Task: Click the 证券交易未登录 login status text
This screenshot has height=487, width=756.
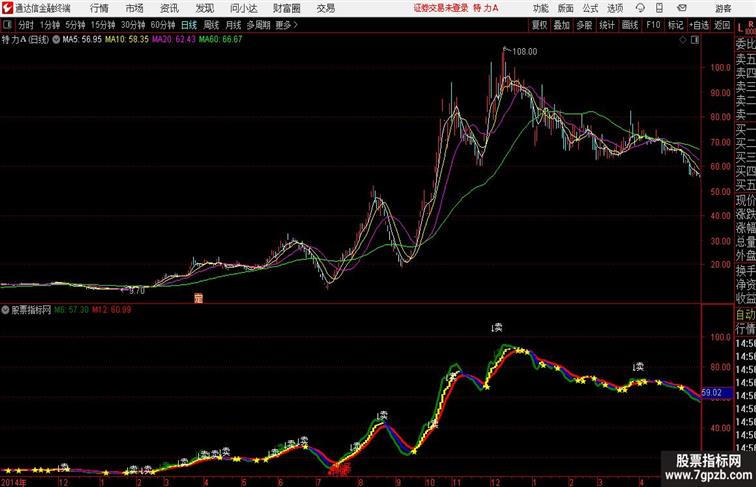Action: click(441, 8)
